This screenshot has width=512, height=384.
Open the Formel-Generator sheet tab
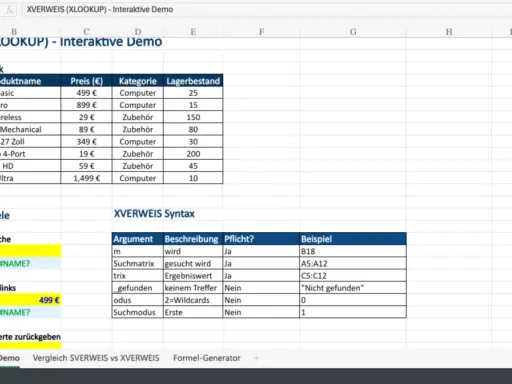[x=207, y=358]
